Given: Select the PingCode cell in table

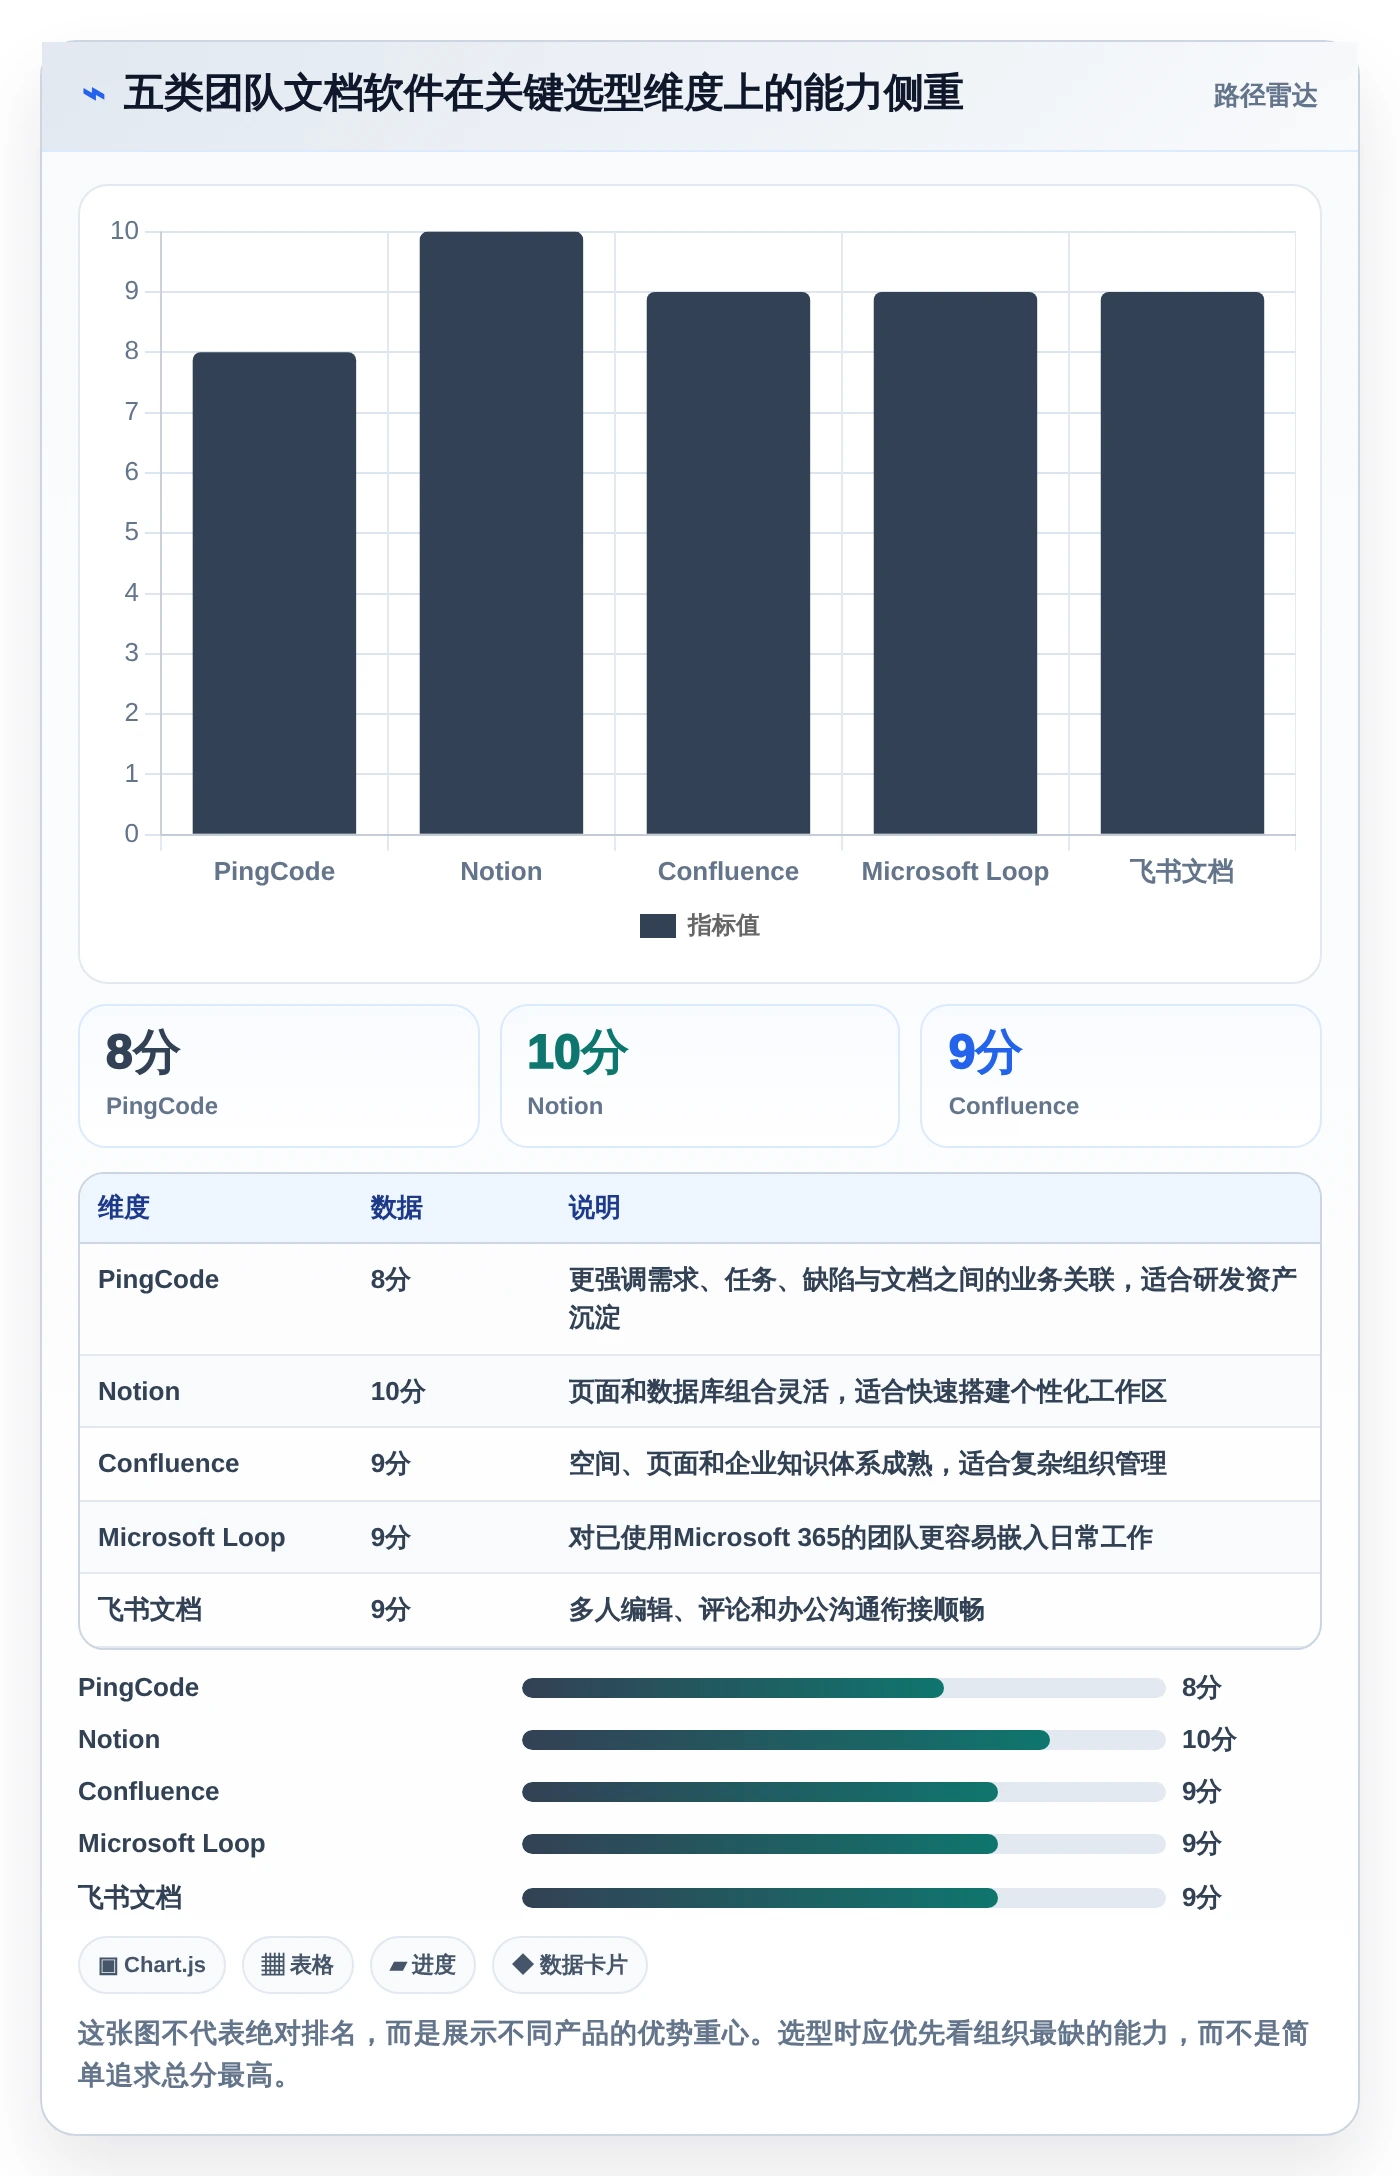Looking at the screenshot, I should [158, 1280].
